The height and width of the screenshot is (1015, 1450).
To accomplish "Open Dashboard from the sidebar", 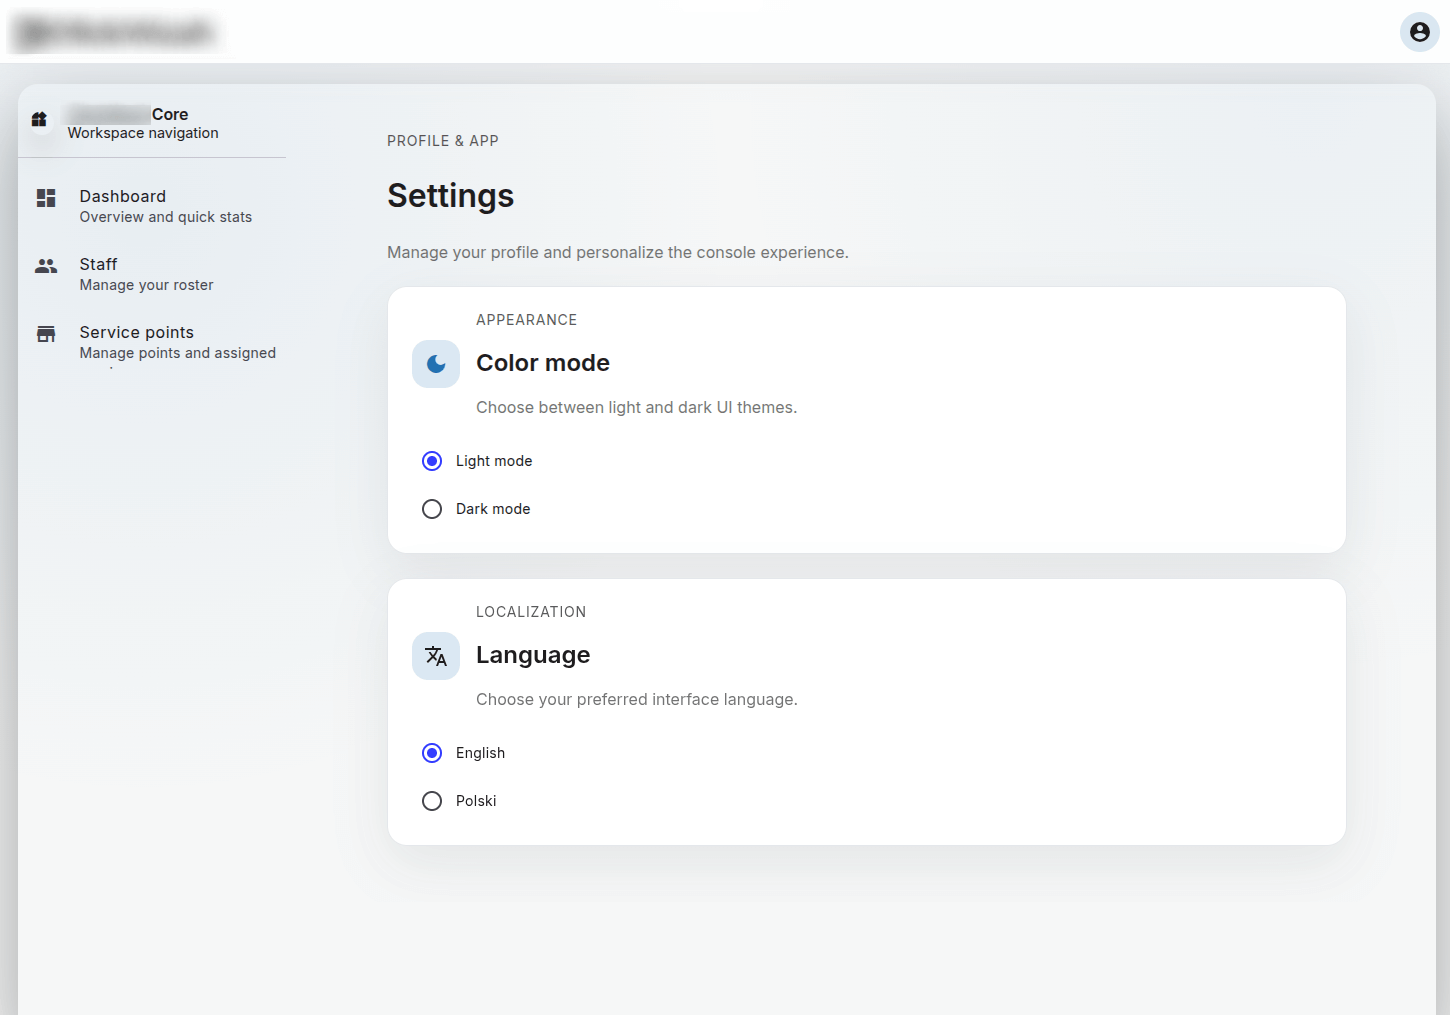I will pyautogui.click(x=123, y=197).
